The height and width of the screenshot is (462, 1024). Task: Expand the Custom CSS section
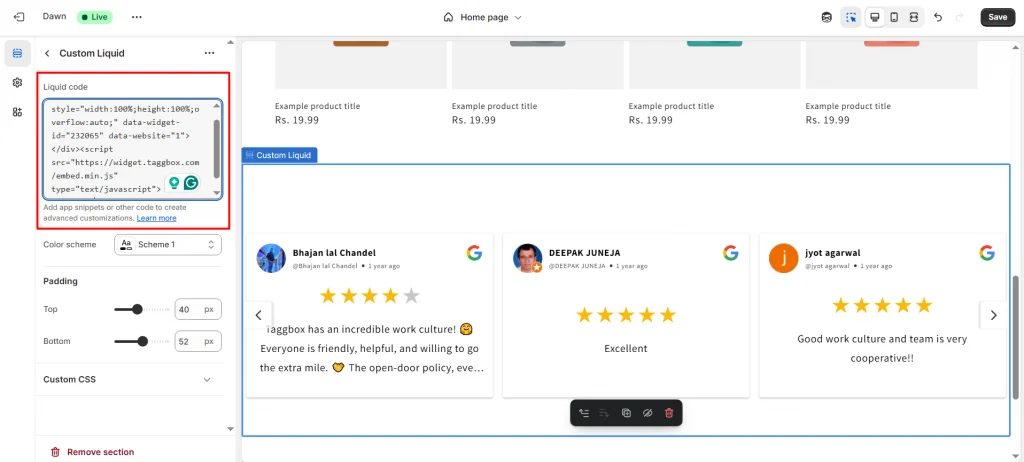pos(207,380)
